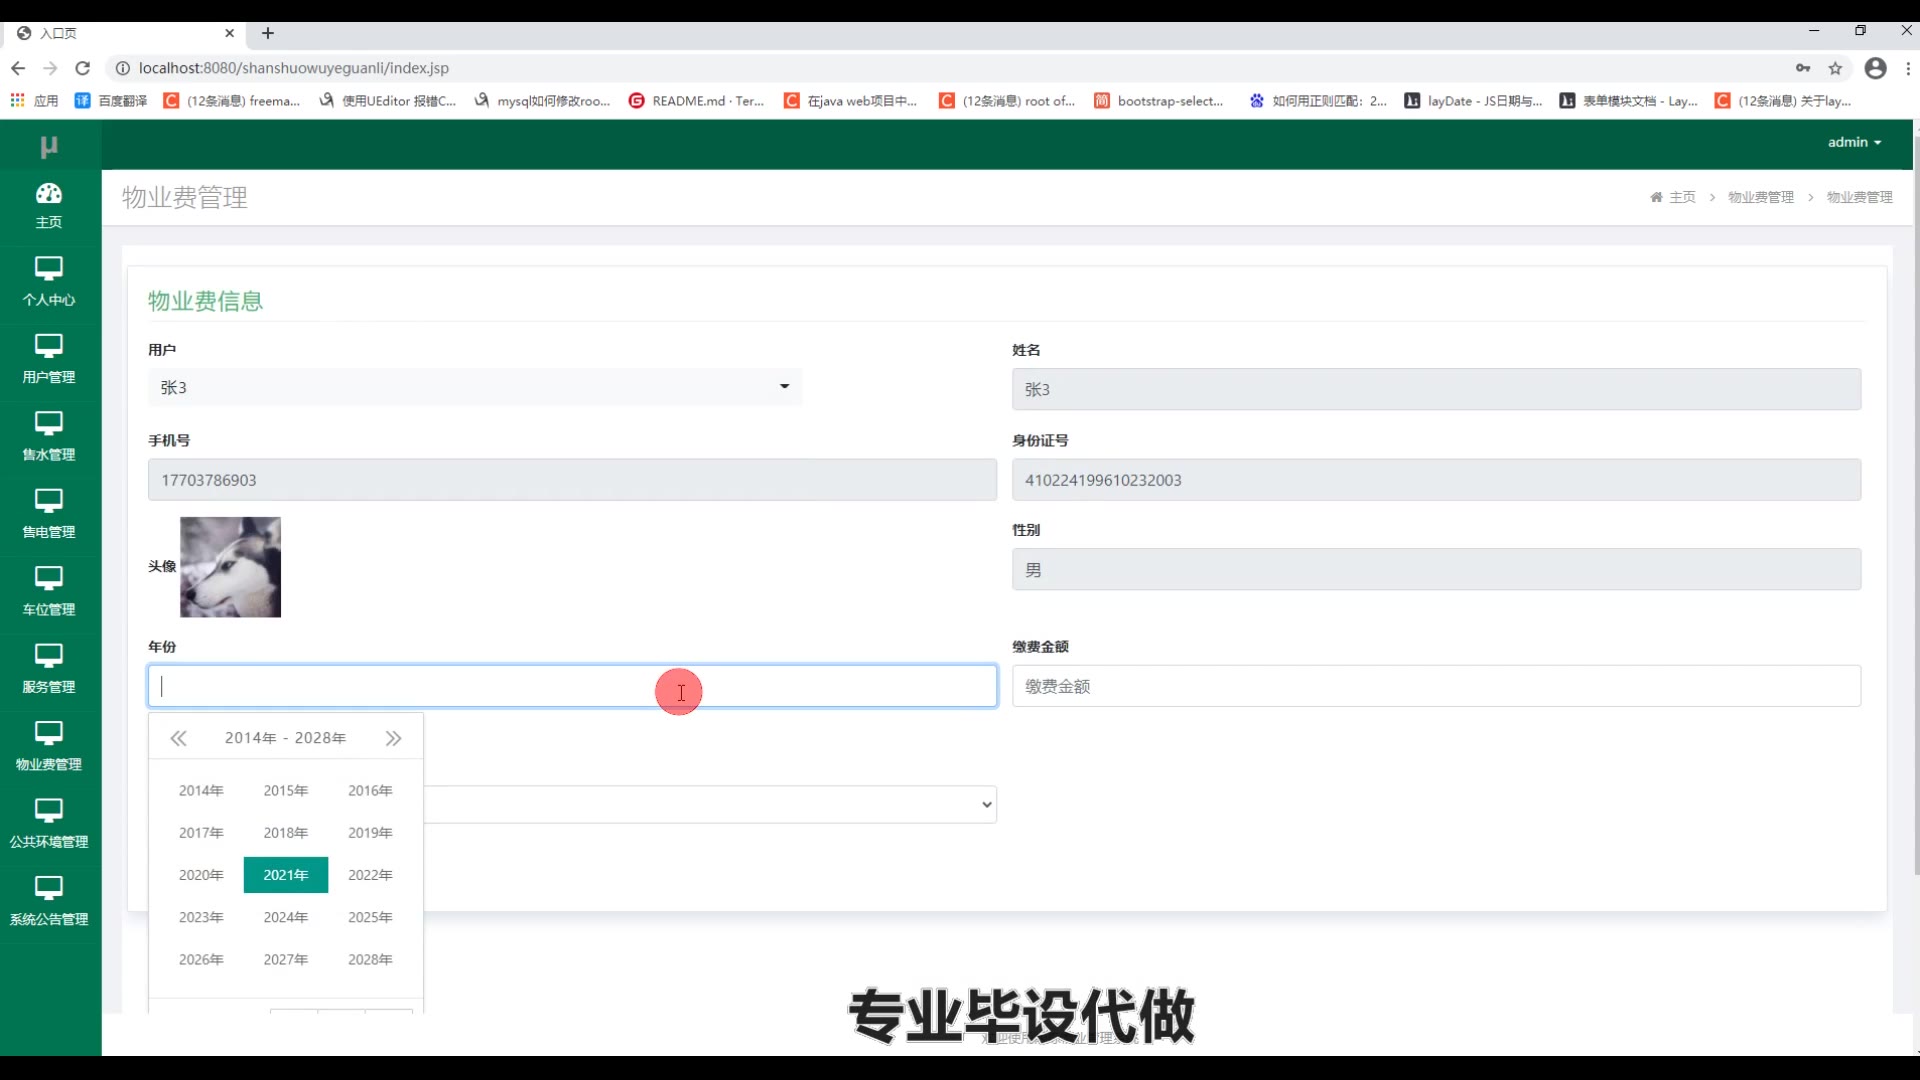Click the 缴费金额 input field
1920x1080 pixels.
tap(1436, 686)
